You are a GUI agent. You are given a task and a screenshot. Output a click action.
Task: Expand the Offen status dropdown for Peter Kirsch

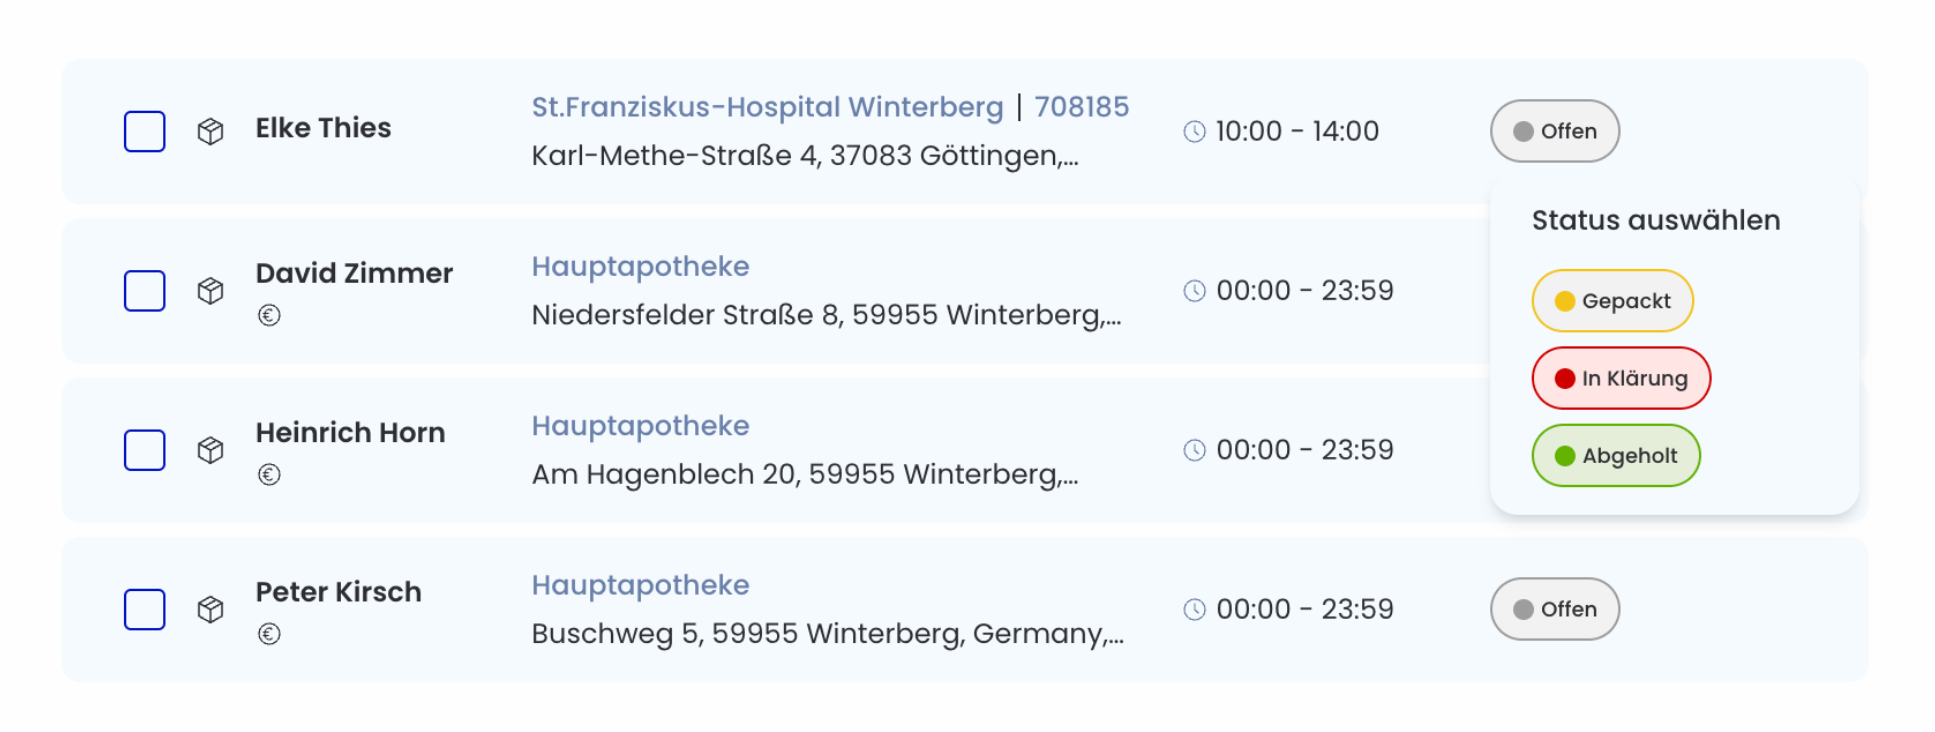click(1555, 609)
